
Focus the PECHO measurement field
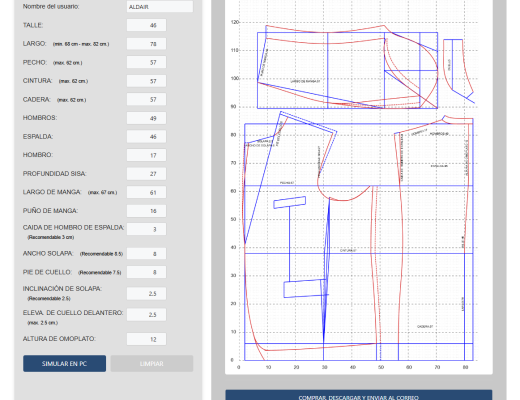146,62
